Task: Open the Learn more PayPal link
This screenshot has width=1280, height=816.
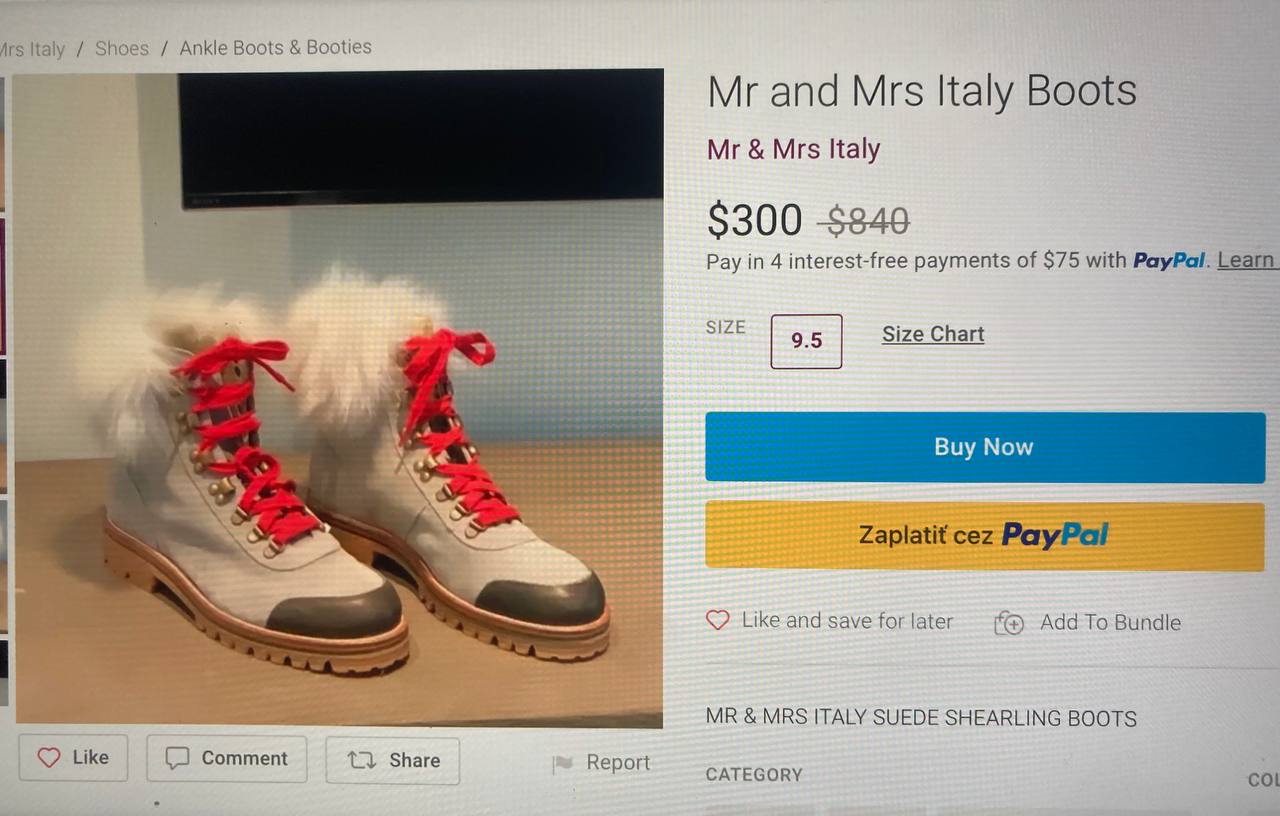Action: (1247, 260)
